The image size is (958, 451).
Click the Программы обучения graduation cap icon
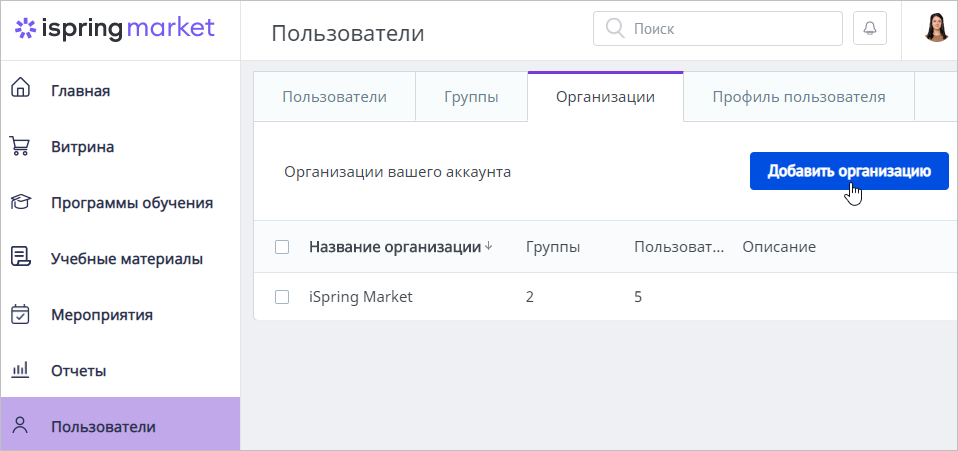tap(20, 202)
